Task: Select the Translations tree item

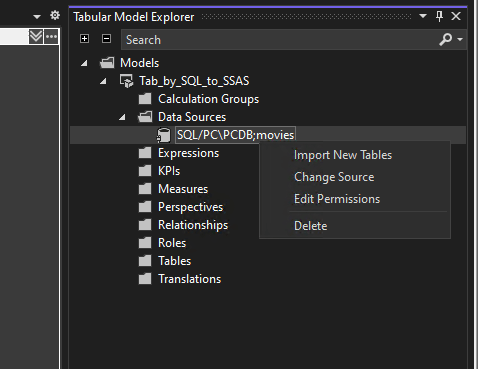Action: tap(189, 279)
